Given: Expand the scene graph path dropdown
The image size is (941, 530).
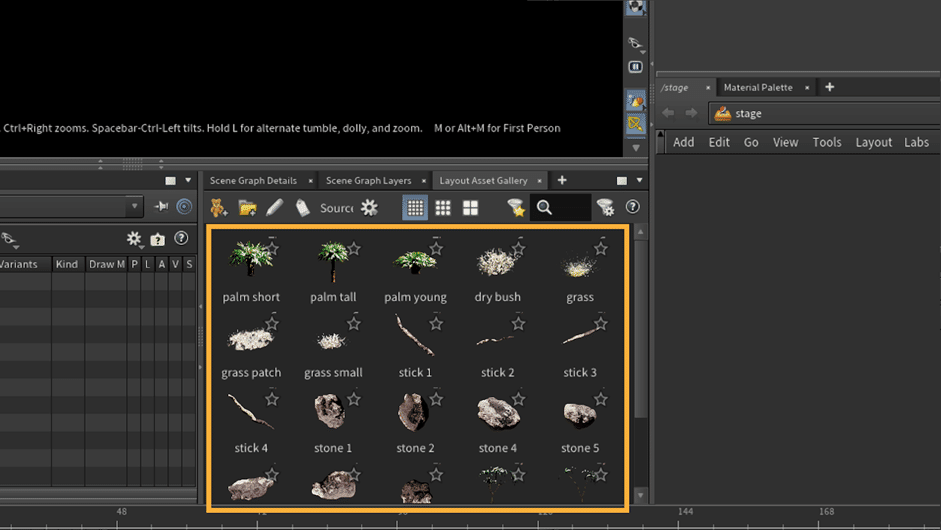Looking at the screenshot, I should pos(135,207).
